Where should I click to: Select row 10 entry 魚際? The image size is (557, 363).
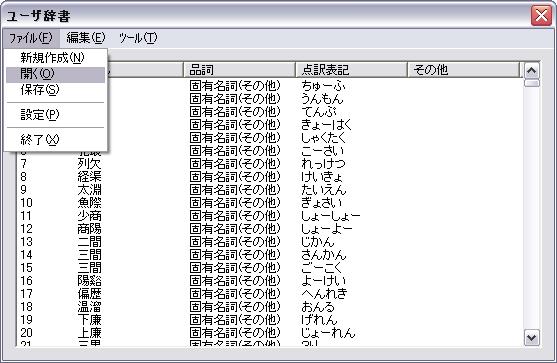click(x=89, y=203)
